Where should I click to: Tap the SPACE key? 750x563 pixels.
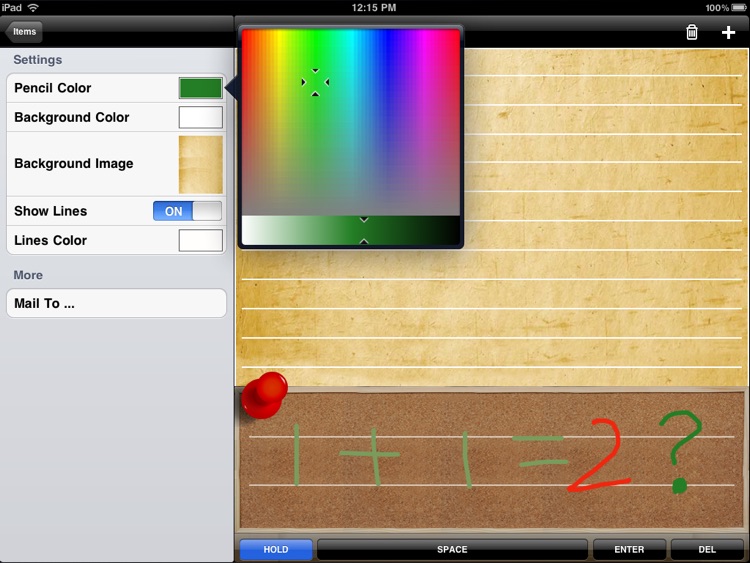(x=452, y=549)
